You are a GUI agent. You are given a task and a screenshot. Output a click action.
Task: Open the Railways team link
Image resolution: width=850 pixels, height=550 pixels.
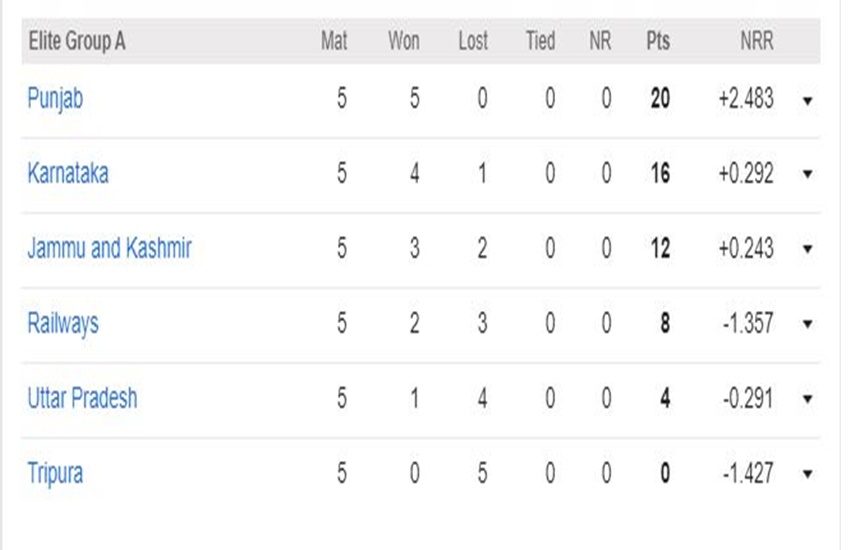[x=63, y=324]
